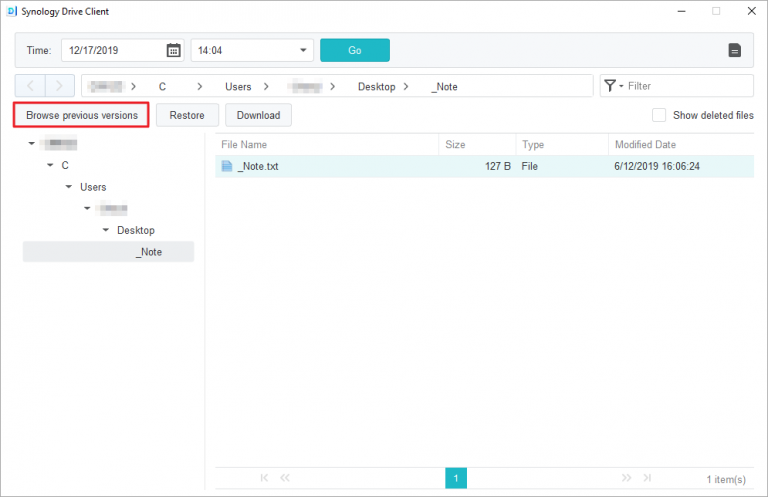Click the filter funnel icon
Image resolution: width=768 pixels, height=497 pixels.
(x=611, y=86)
